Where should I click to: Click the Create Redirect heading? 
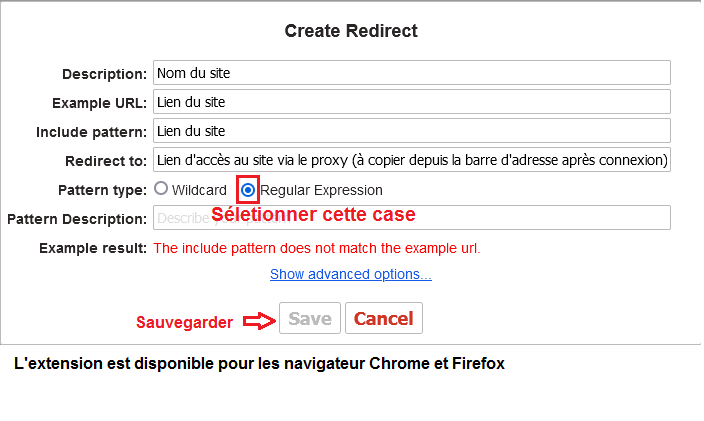pos(351,31)
